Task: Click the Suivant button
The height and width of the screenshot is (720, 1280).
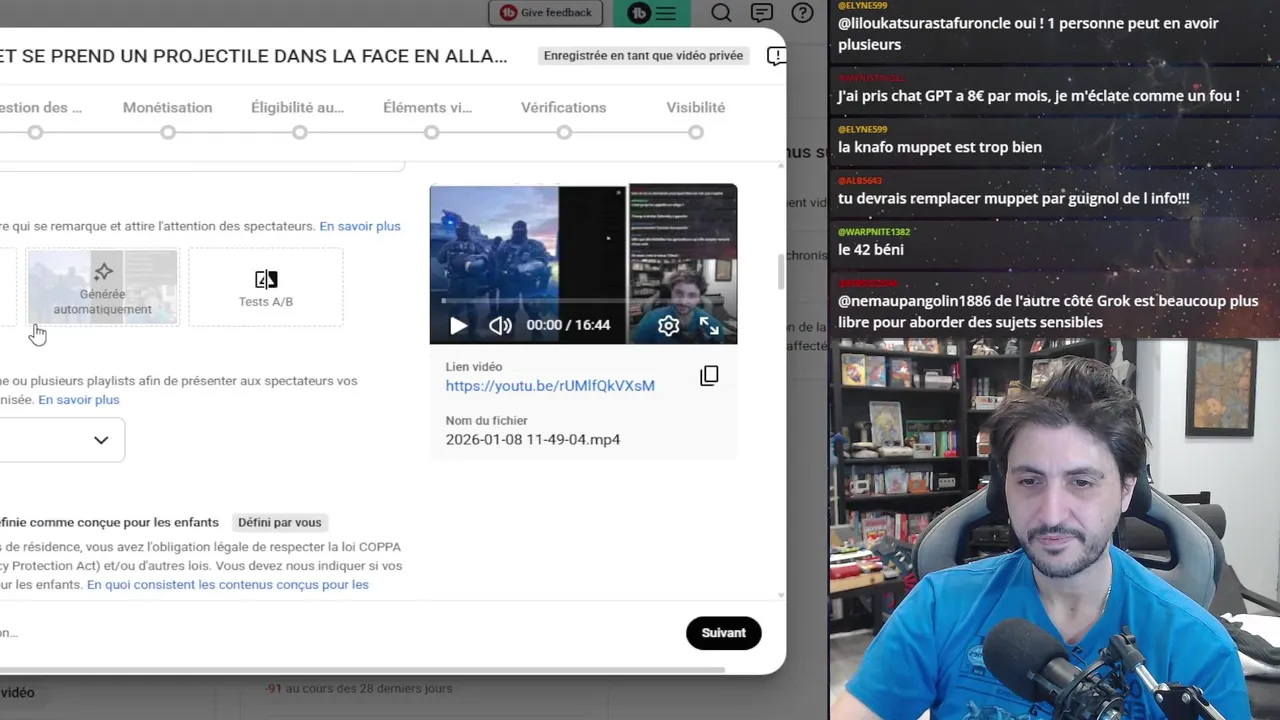Action: click(x=724, y=633)
